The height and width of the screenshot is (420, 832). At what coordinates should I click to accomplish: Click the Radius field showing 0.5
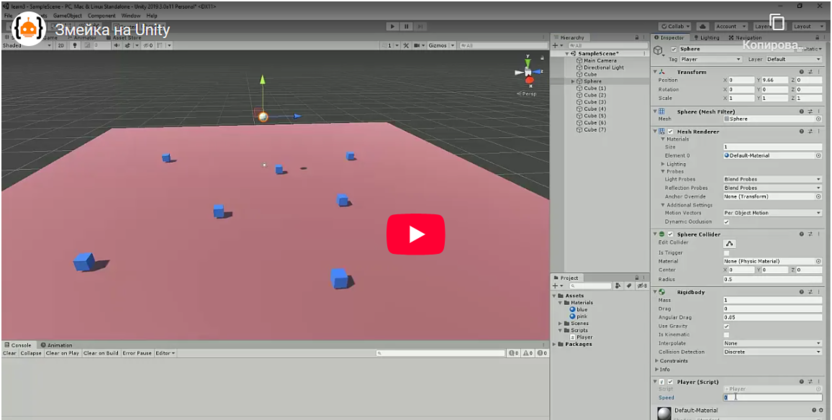pyautogui.click(x=773, y=279)
